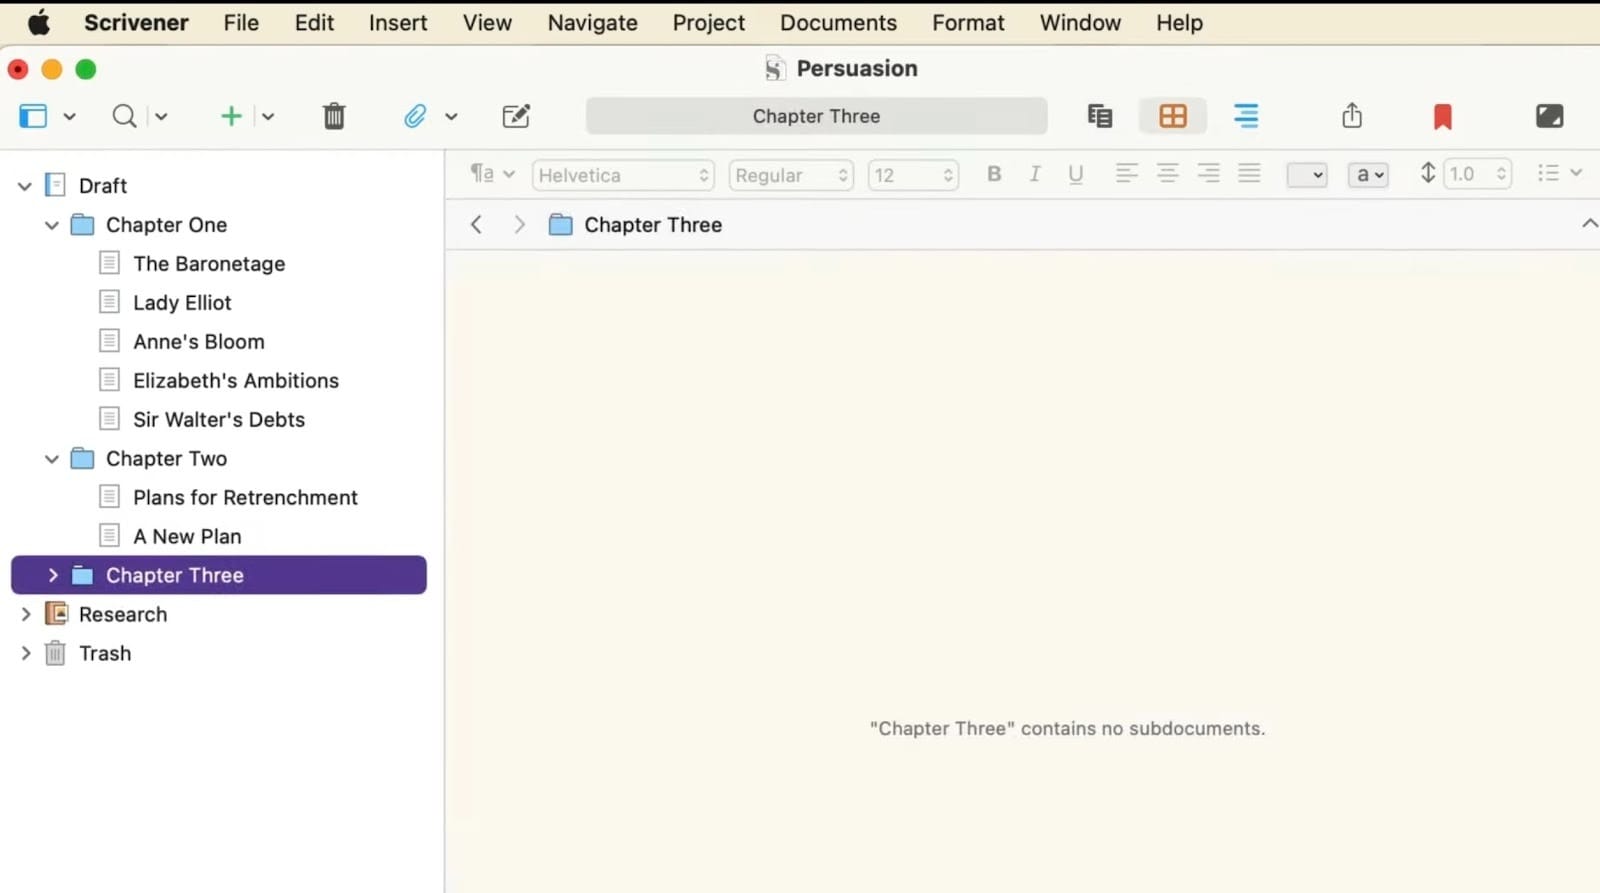Open the Helvetica font family dropdown
This screenshot has height=893, width=1600.
(623, 175)
